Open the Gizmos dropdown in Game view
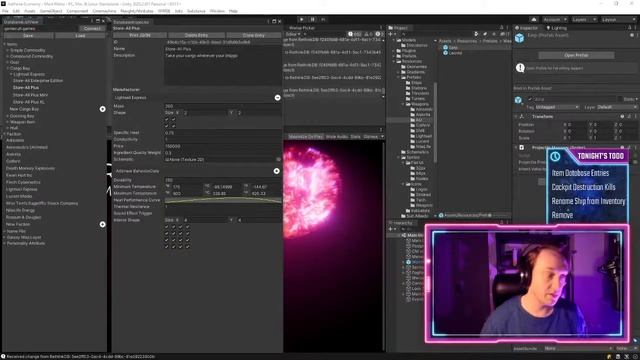The image size is (640, 360). click(373, 136)
